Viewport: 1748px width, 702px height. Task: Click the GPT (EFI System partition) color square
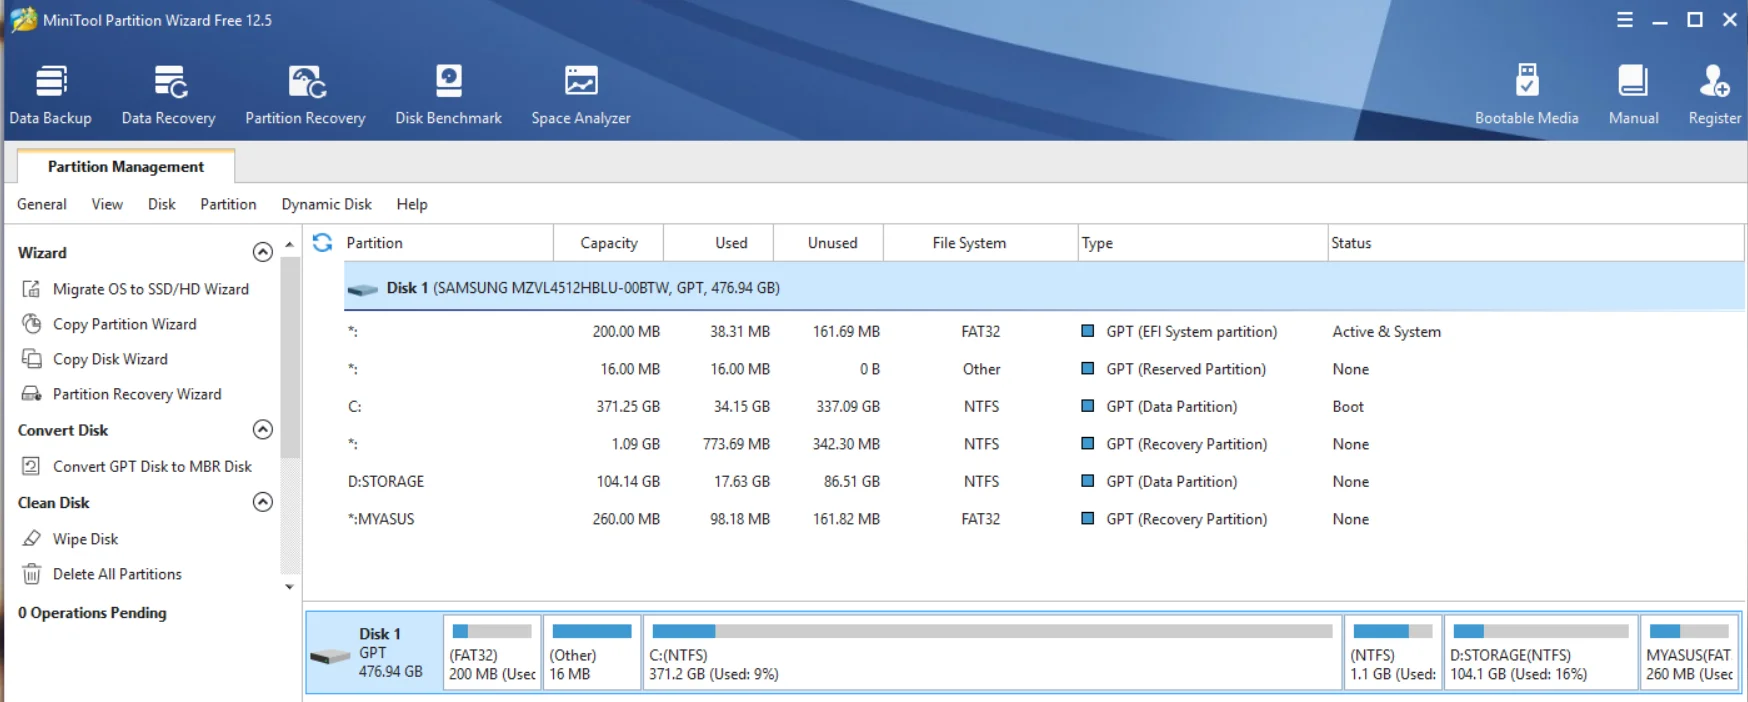pyautogui.click(x=1087, y=331)
